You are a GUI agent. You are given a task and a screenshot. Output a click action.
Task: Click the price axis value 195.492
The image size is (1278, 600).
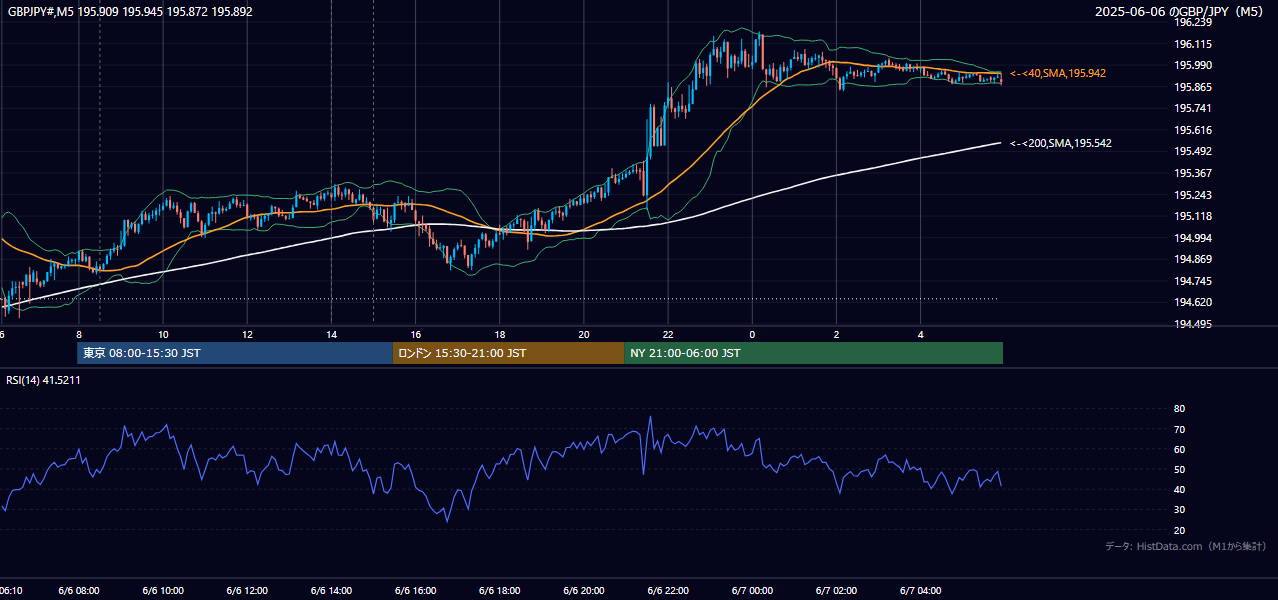(x=1193, y=152)
